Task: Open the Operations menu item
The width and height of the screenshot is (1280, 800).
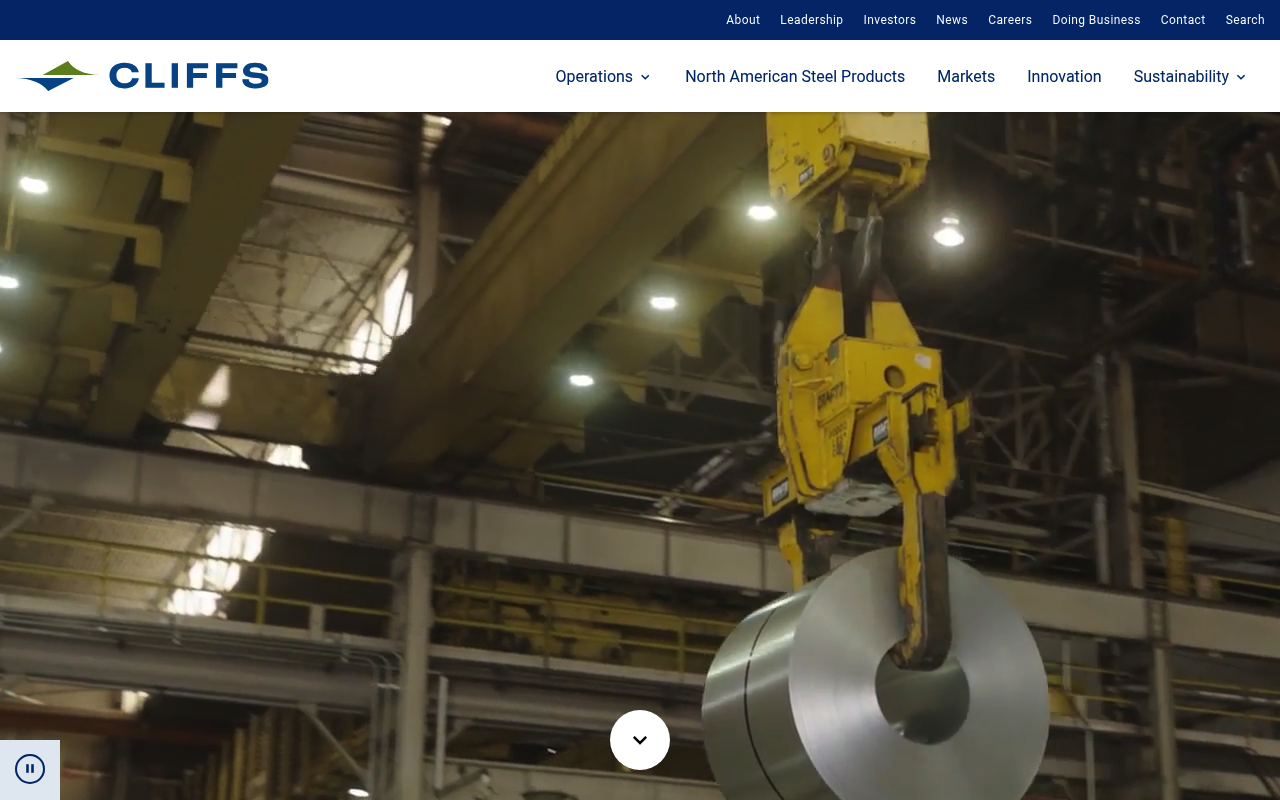Action: [594, 77]
